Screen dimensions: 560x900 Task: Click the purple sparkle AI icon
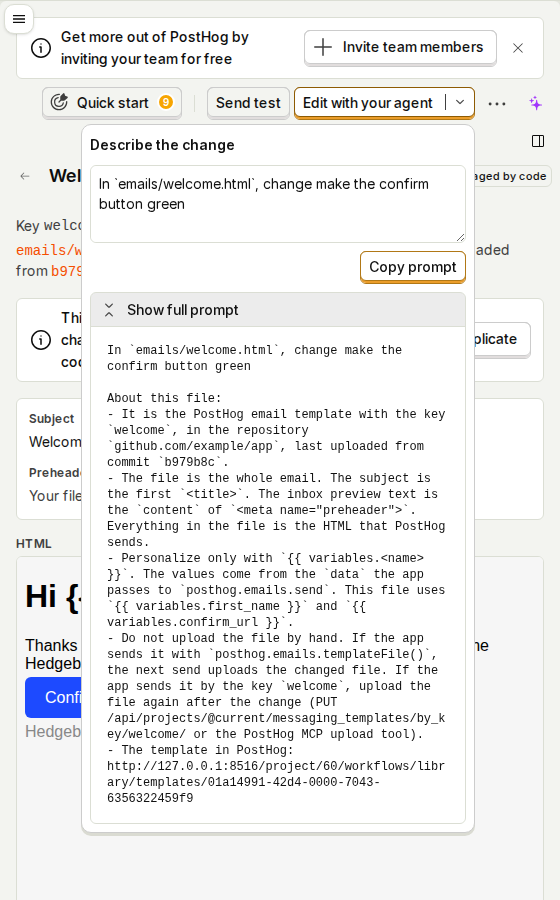pos(535,103)
